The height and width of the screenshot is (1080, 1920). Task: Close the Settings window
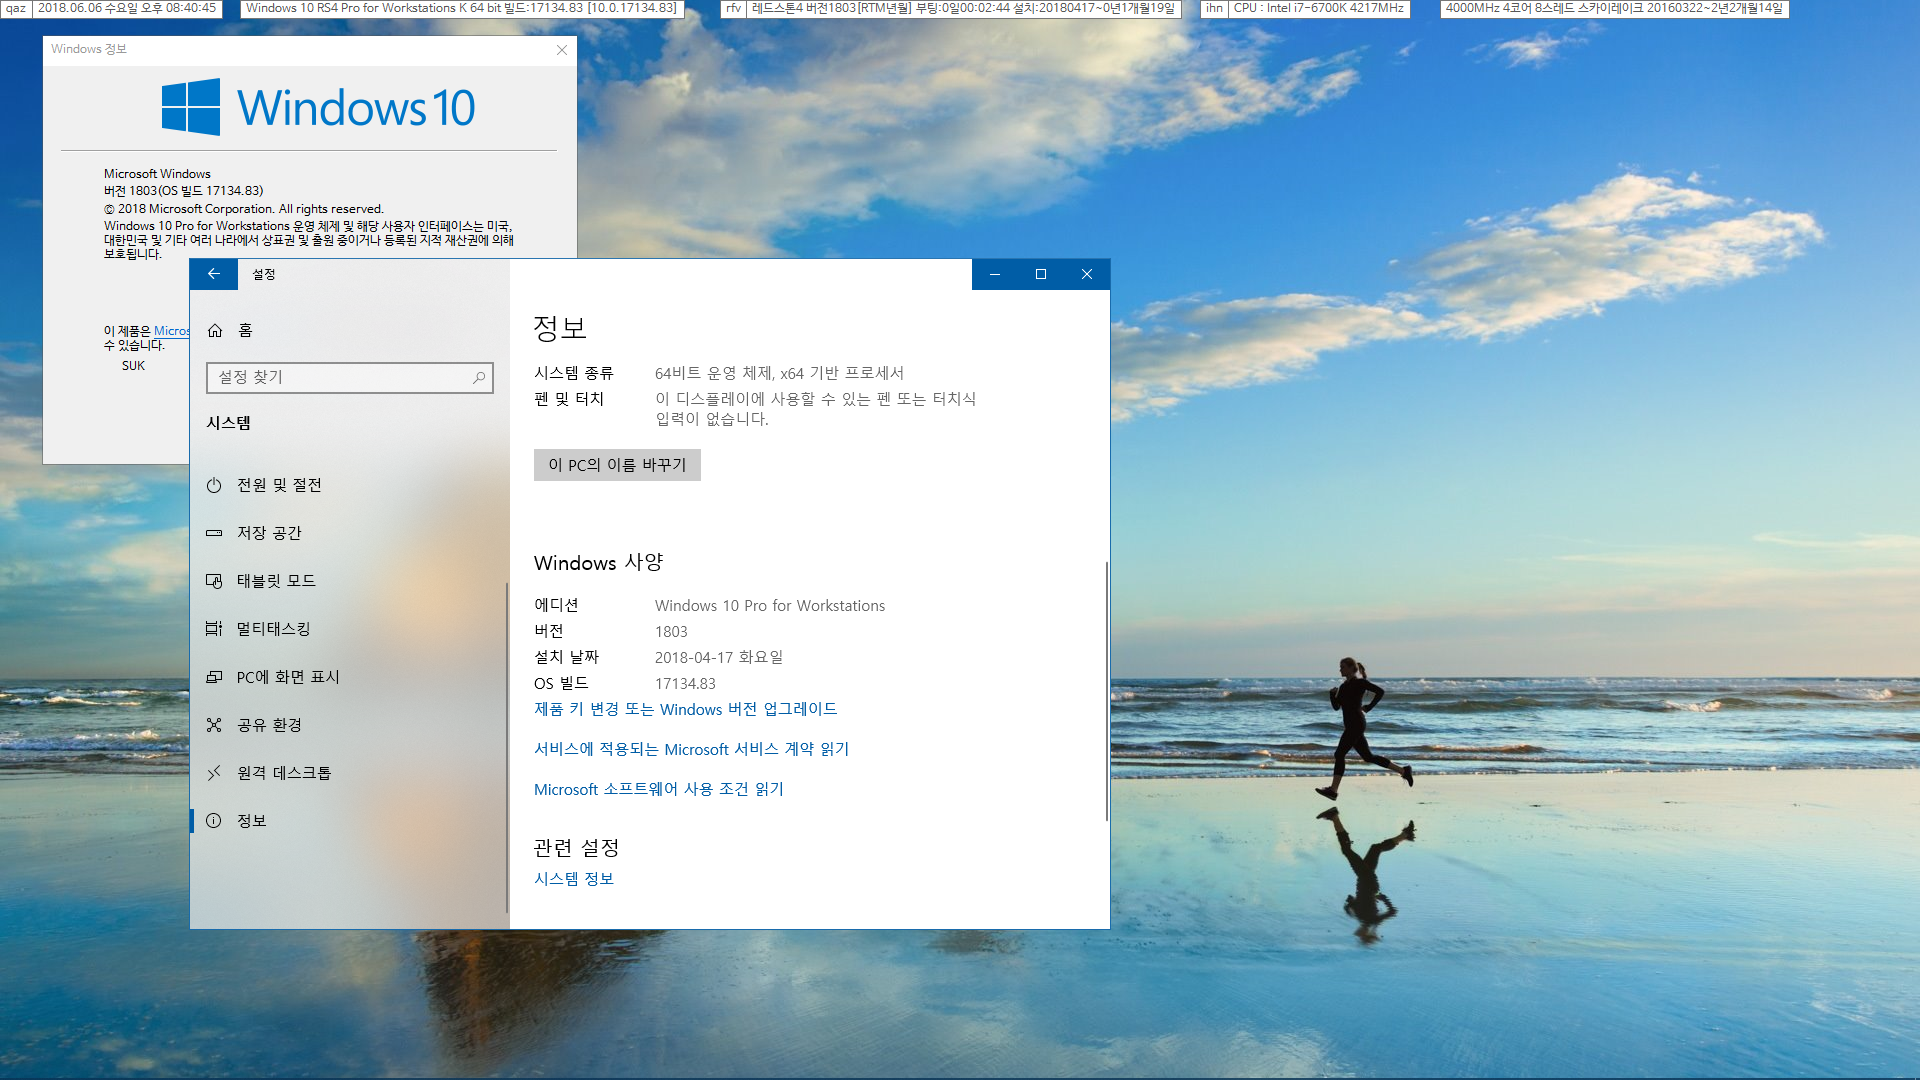[1087, 274]
